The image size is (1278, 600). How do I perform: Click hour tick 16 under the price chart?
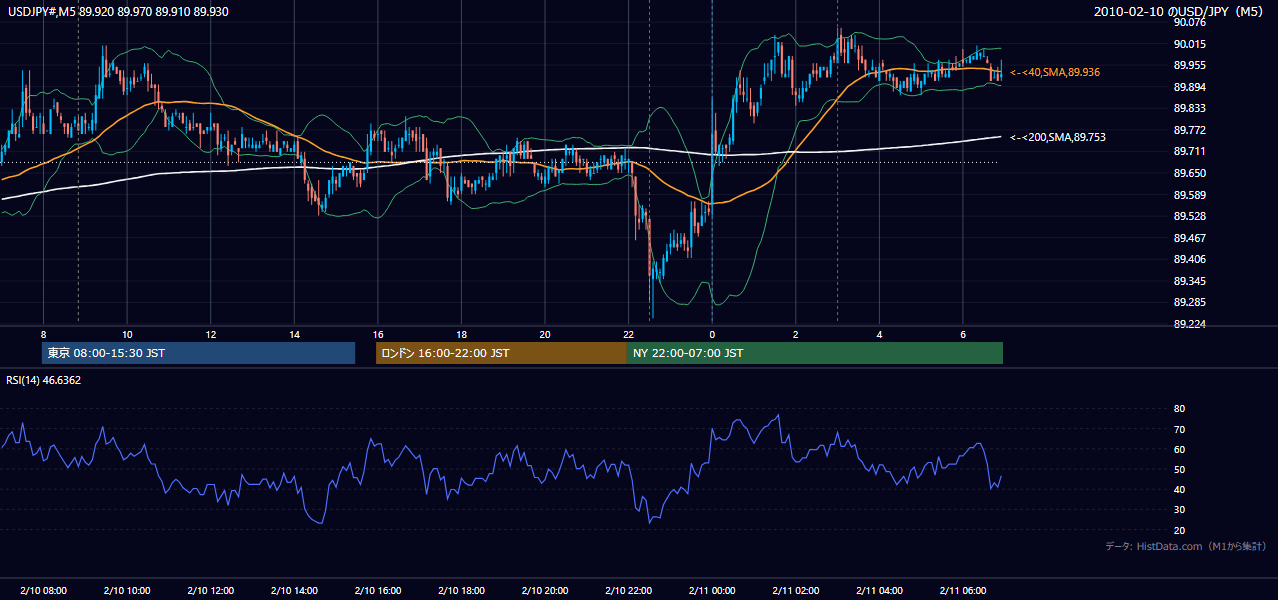(377, 334)
